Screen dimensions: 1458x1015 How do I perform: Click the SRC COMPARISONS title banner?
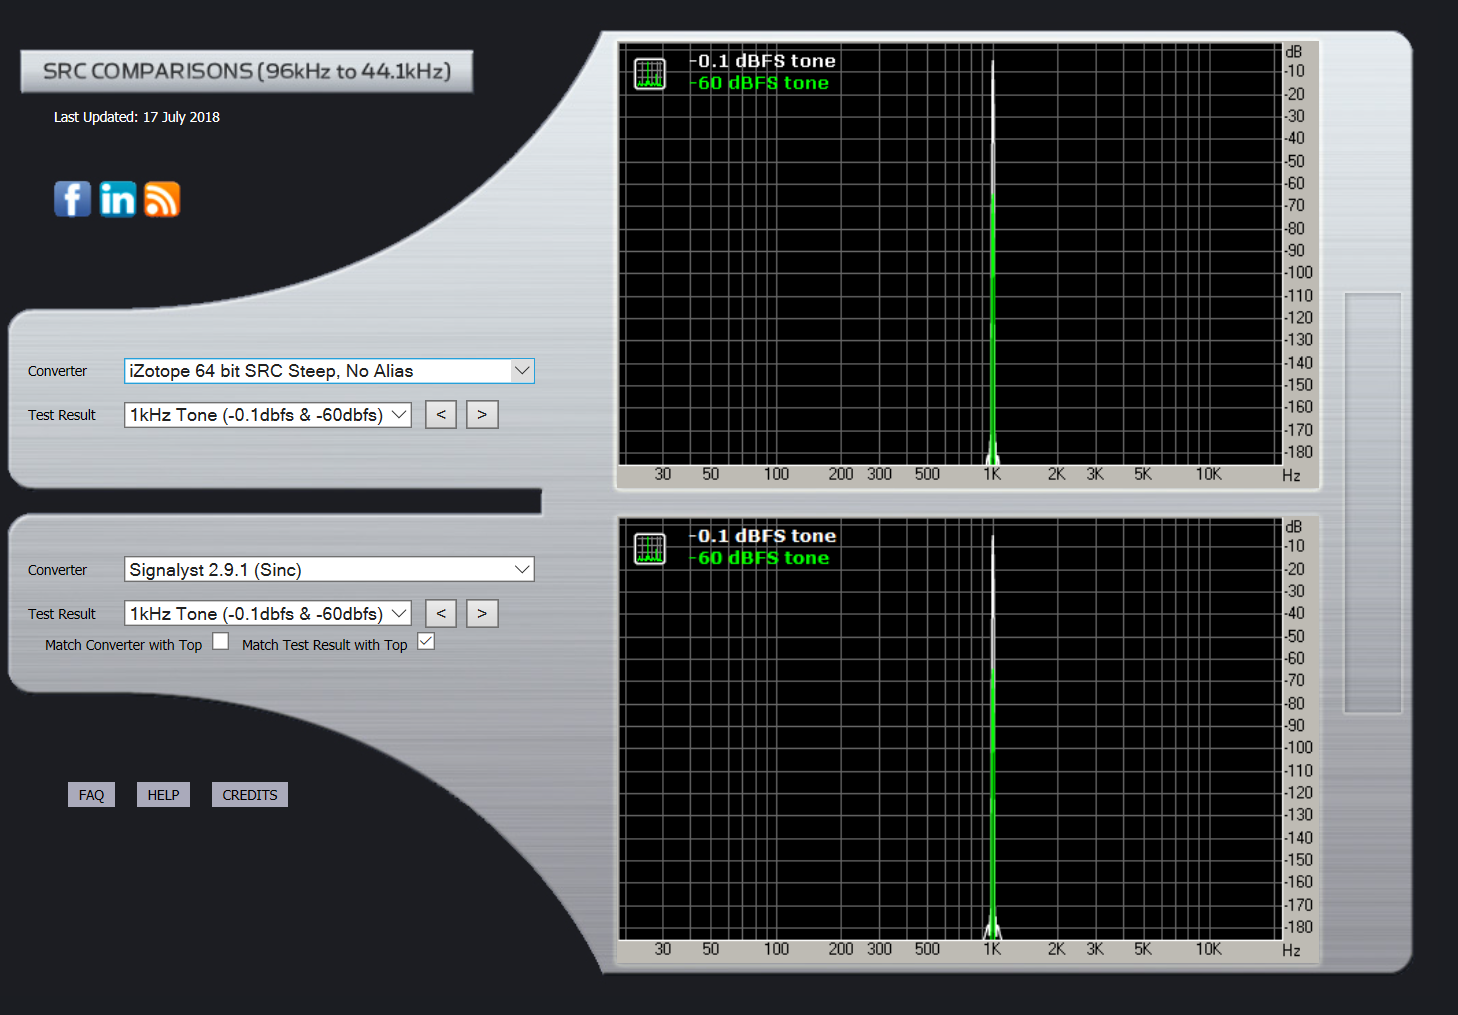[x=247, y=71]
